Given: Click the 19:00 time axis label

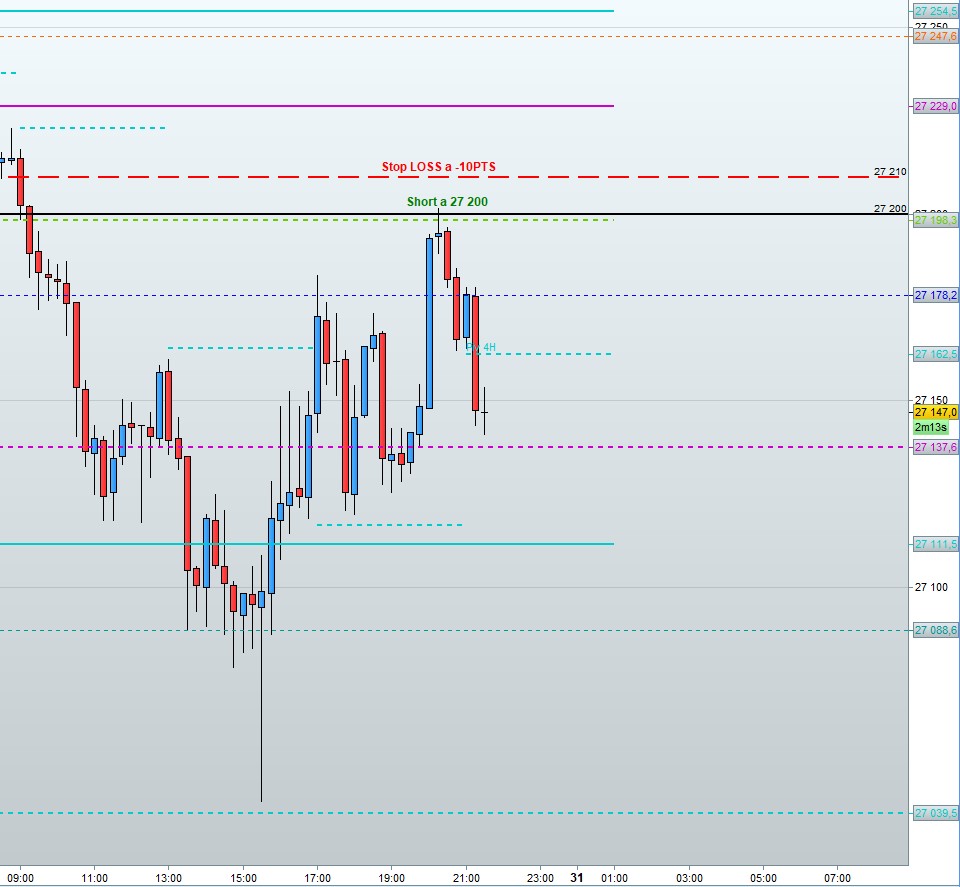Looking at the screenshot, I should click(391, 878).
